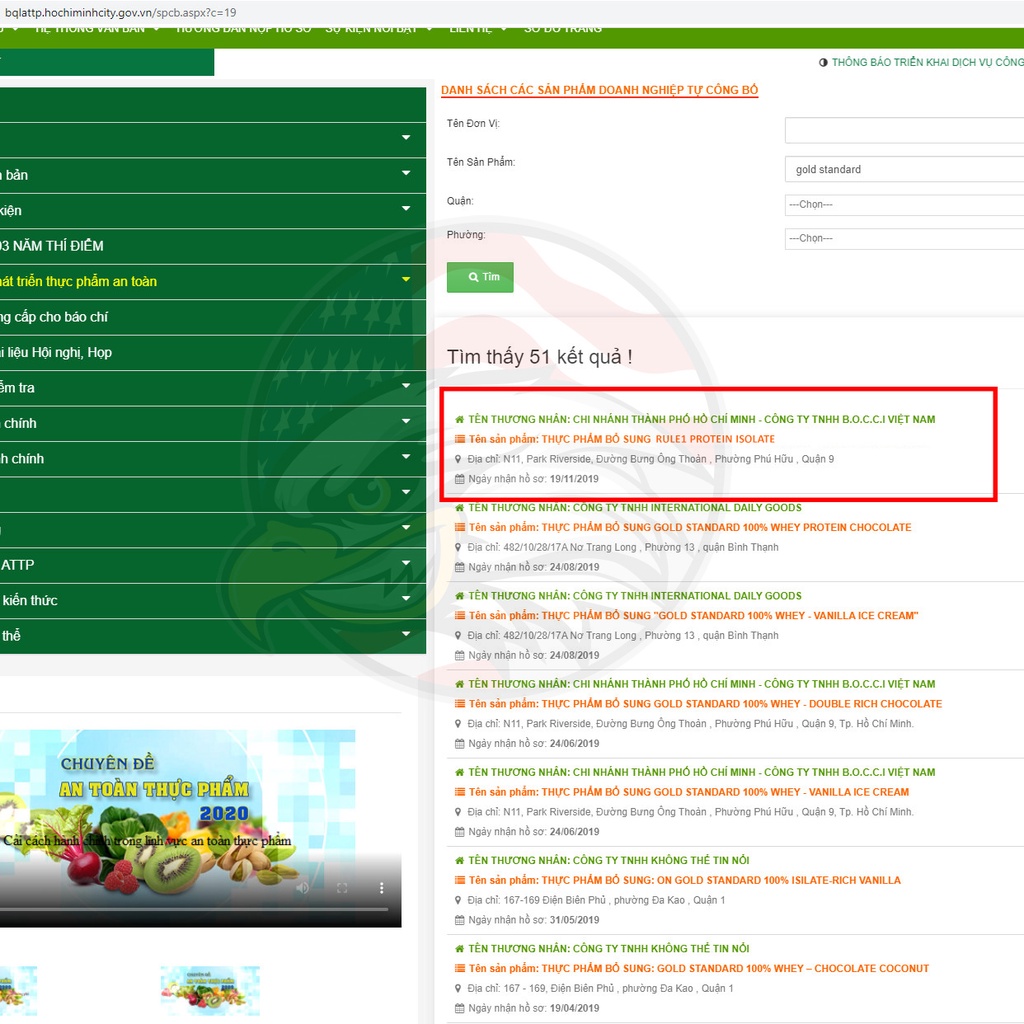Expand the yellow 'triển thực phẩm an toàn' row
The image size is (1024, 1024).
[x=406, y=279]
